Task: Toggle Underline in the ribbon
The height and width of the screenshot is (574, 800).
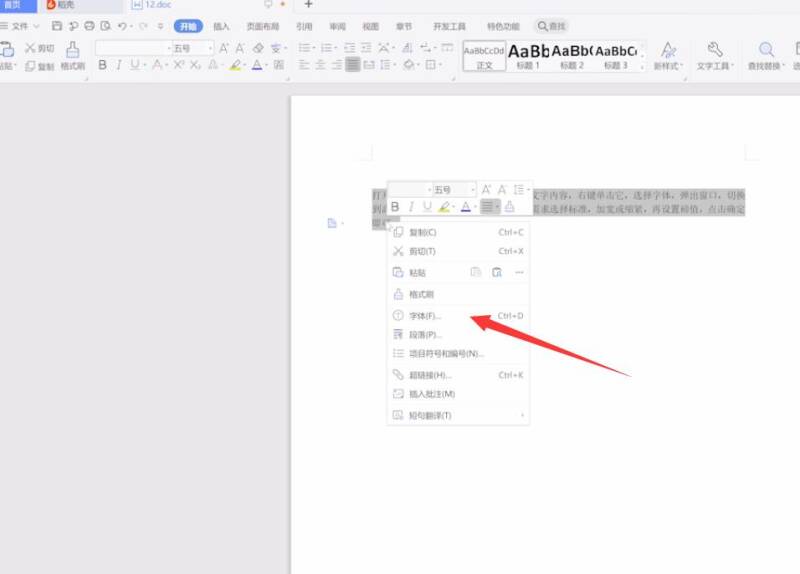Action: pyautogui.click(x=134, y=65)
